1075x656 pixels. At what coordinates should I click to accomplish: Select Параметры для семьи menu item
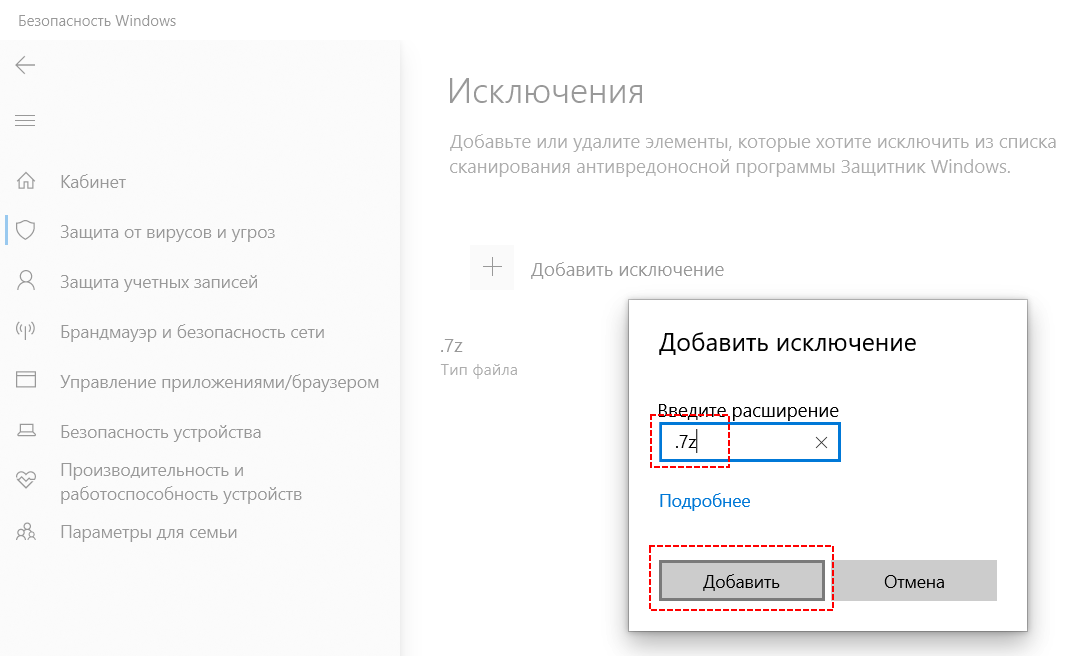pos(149,532)
